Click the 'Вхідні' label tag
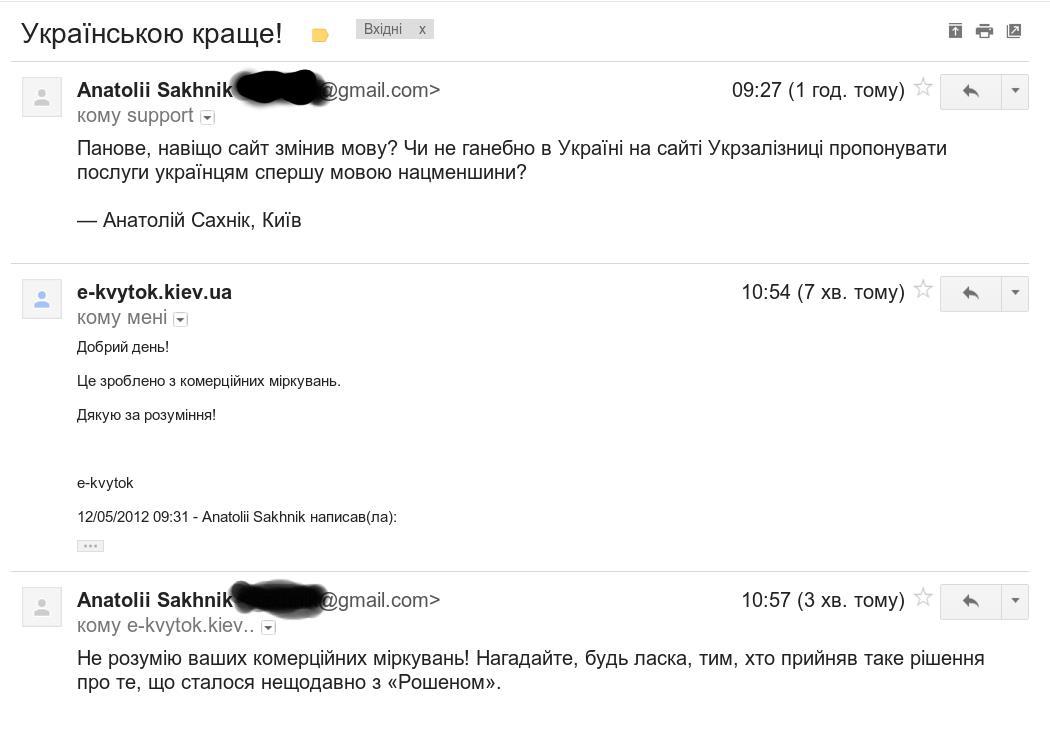 (383, 29)
